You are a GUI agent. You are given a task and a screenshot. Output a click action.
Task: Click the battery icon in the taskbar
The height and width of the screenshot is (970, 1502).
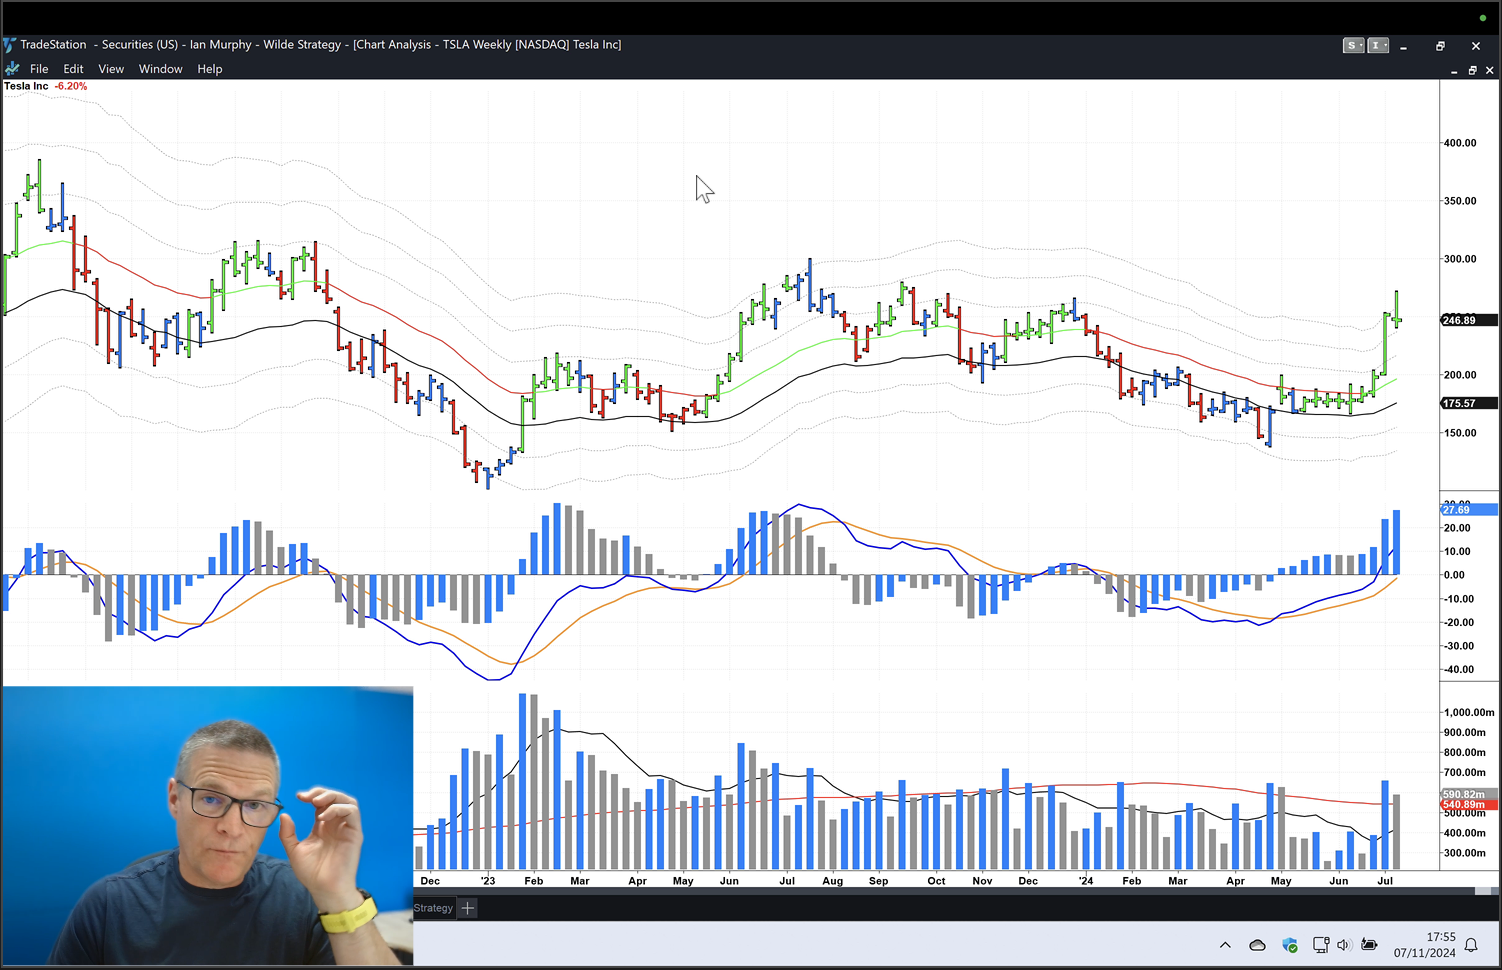point(1369,944)
